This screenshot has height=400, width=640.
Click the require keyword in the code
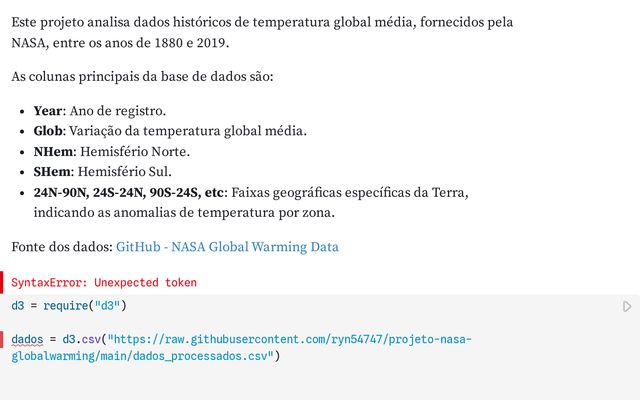pos(65,306)
